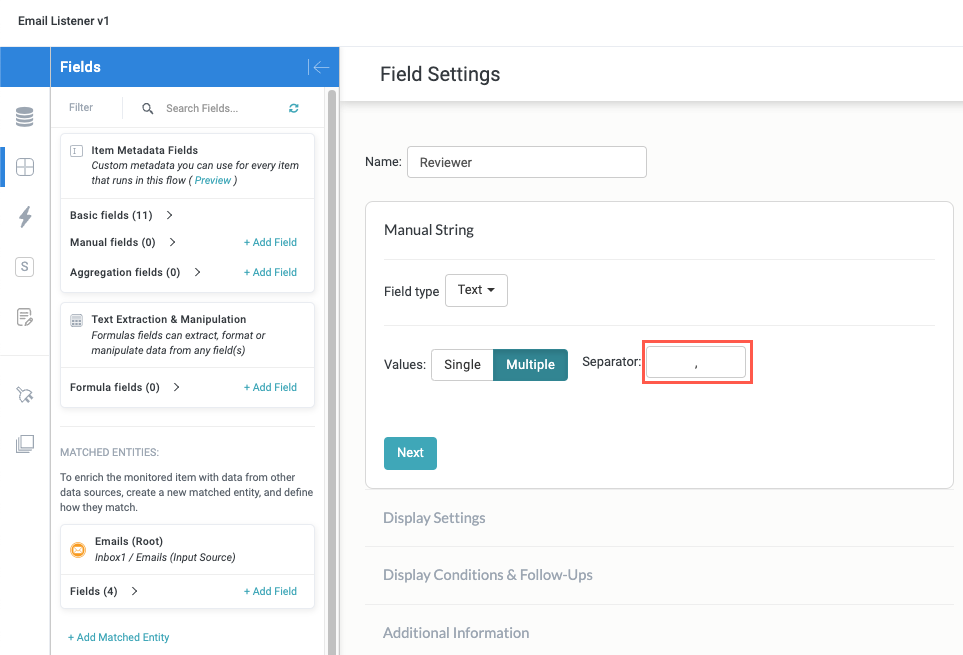Viewport: 963px width, 655px height.
Task: Select the Multiple values option
Action: point(530,365)
